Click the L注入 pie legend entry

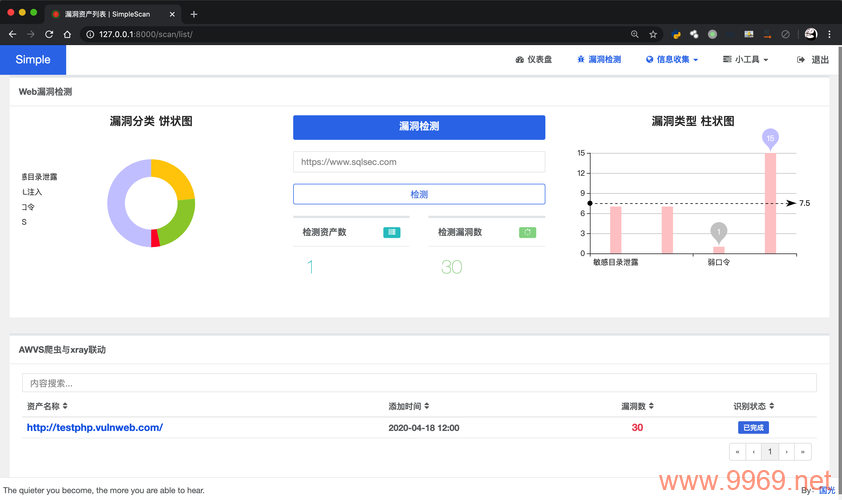[x=32, y=192]
